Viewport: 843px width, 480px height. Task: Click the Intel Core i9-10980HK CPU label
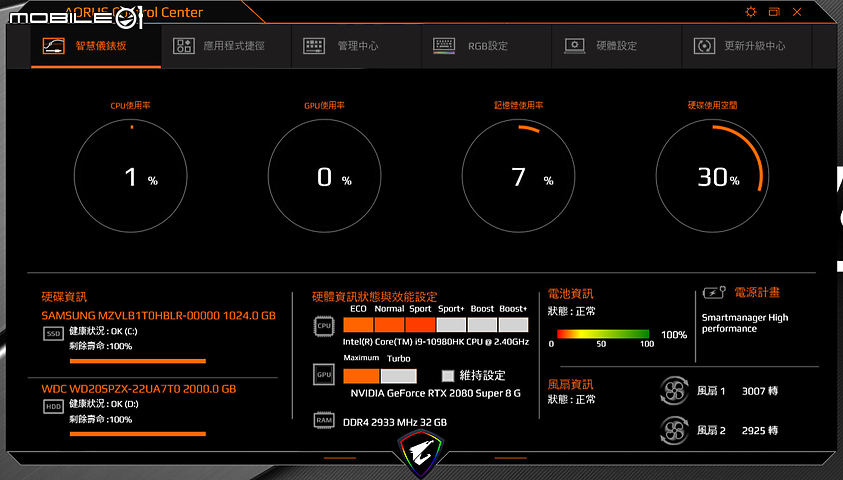435,342
